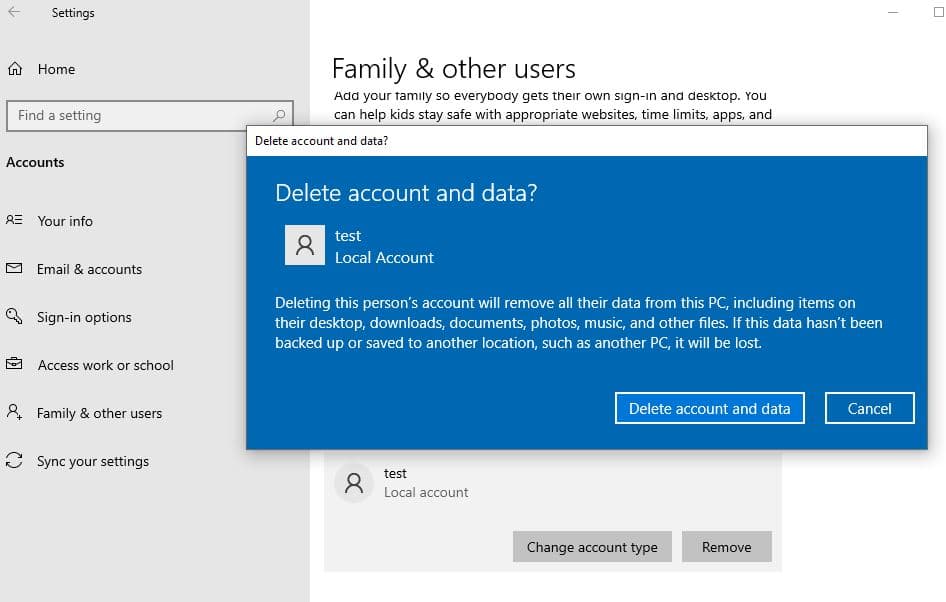Click the Remove button
946x602 pixels.
click(726, 547)
